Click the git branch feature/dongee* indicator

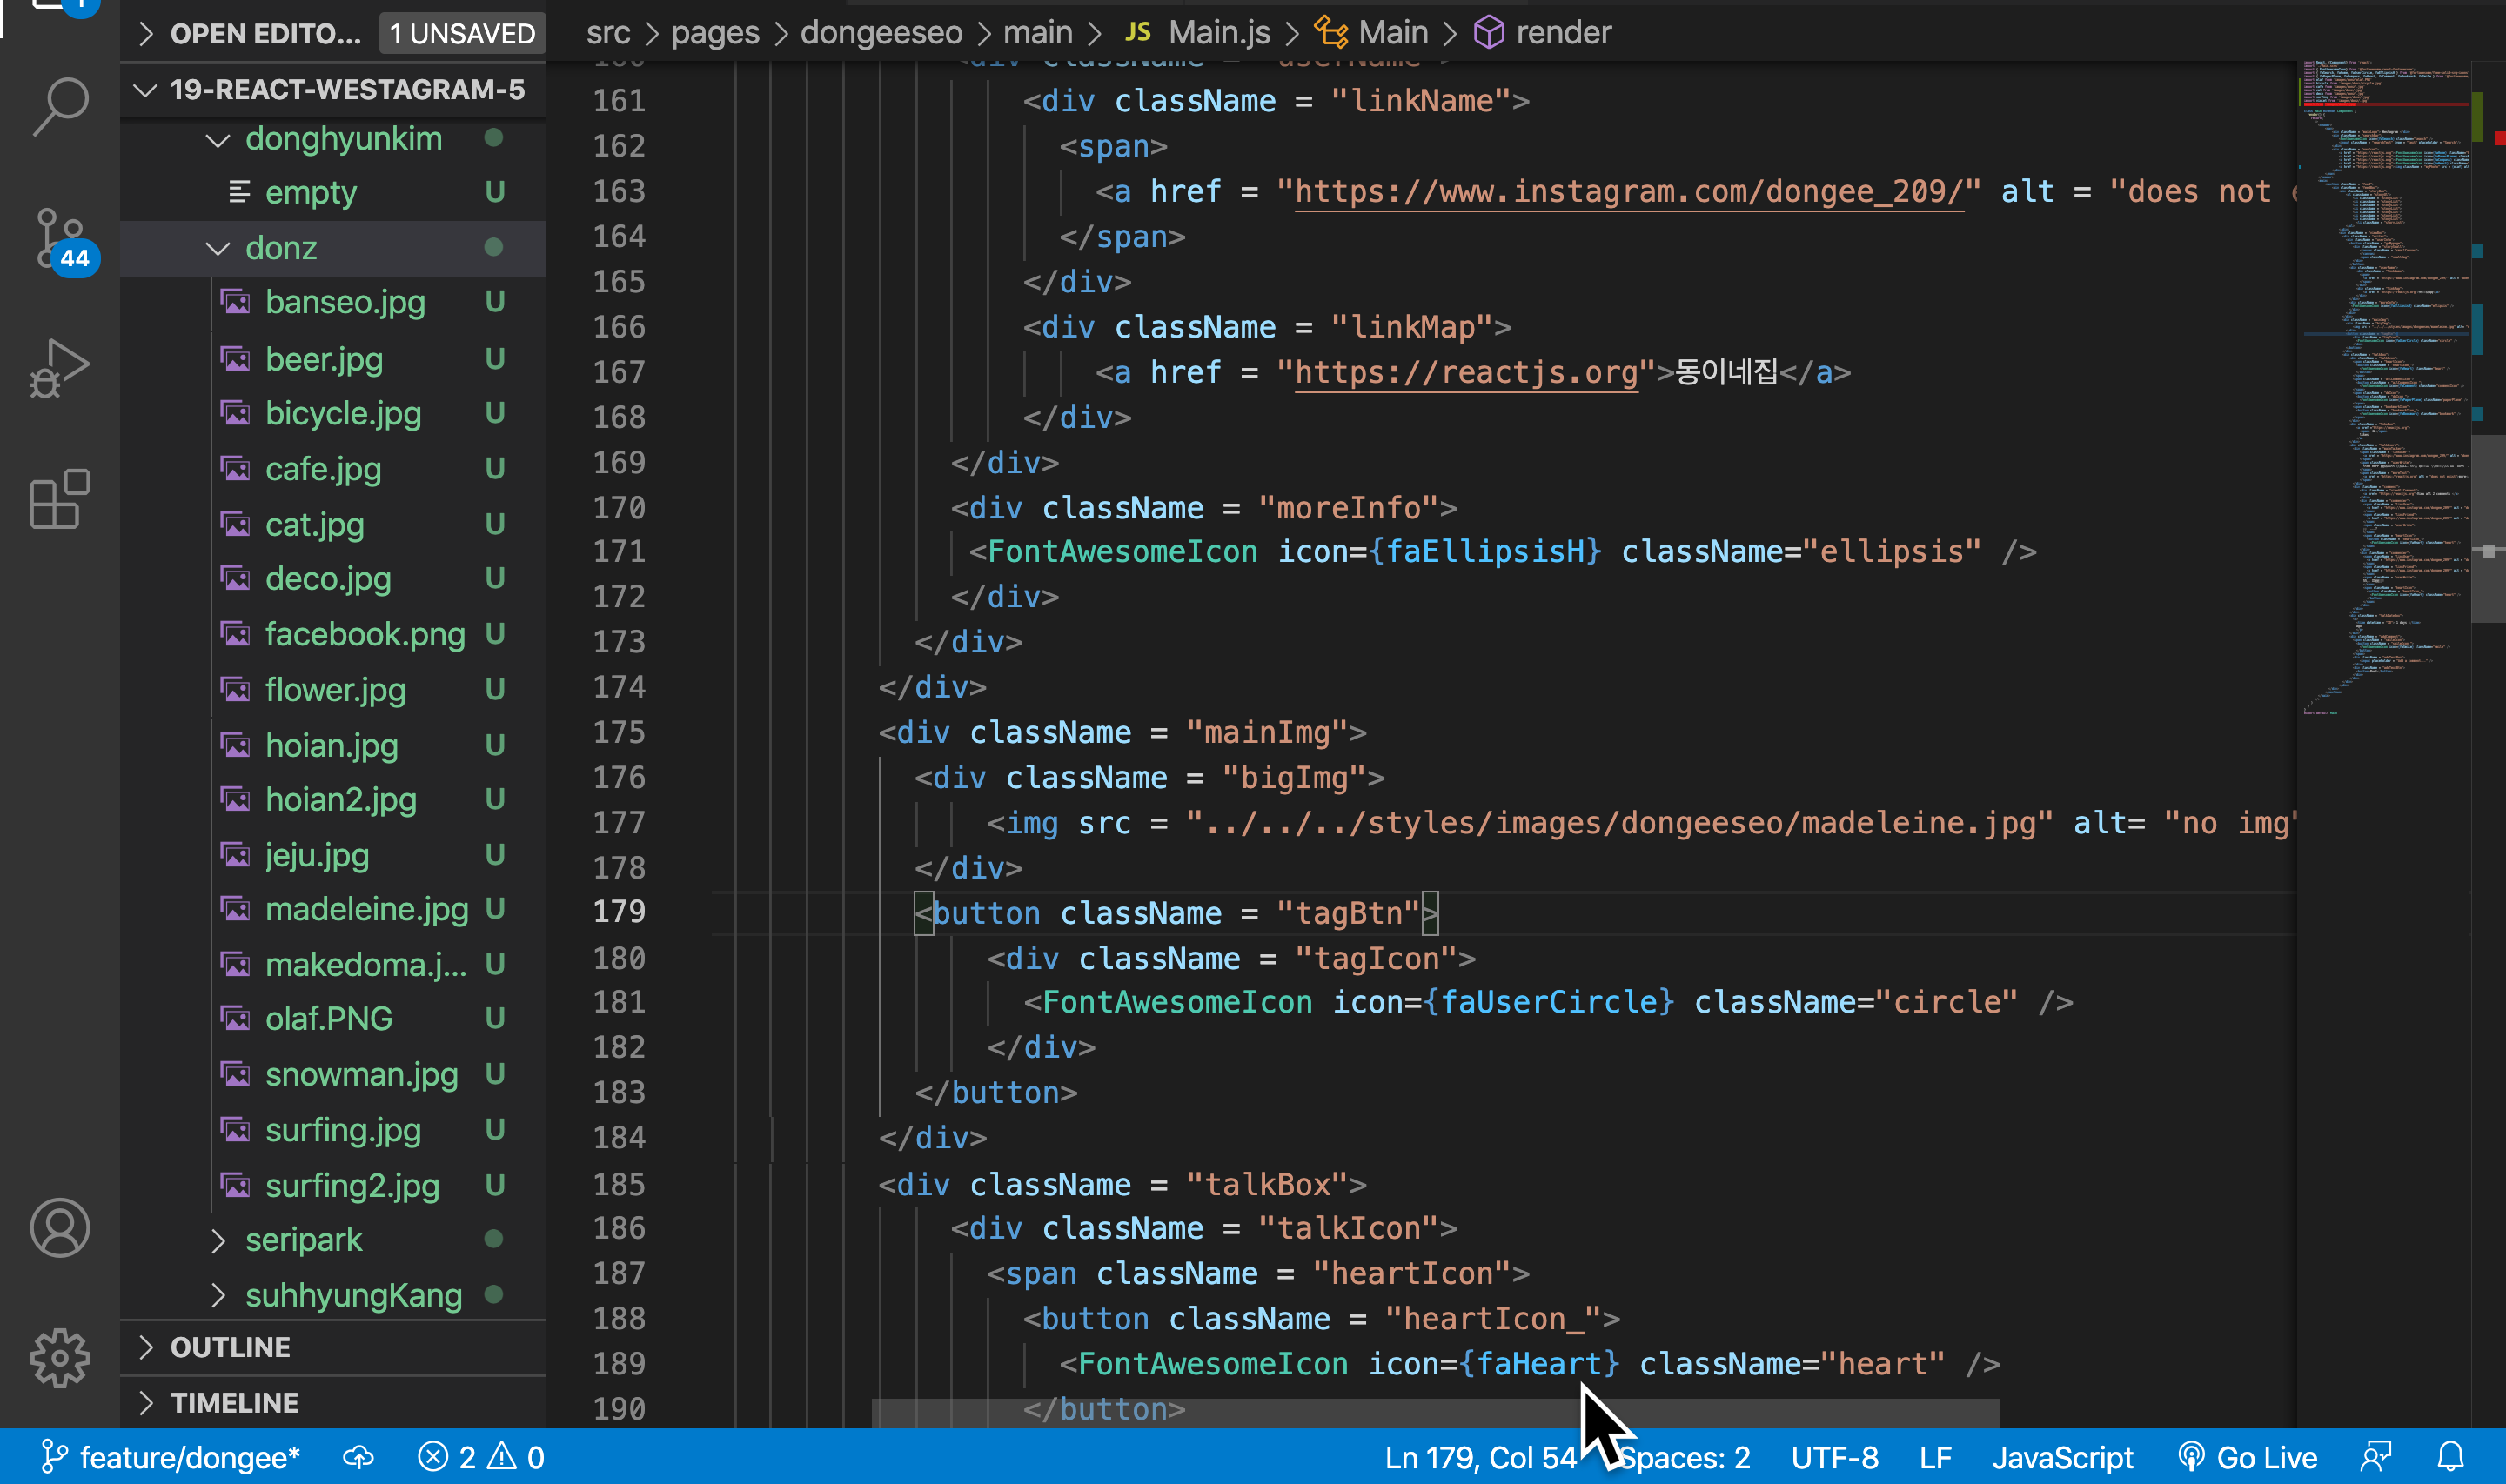171,1457
